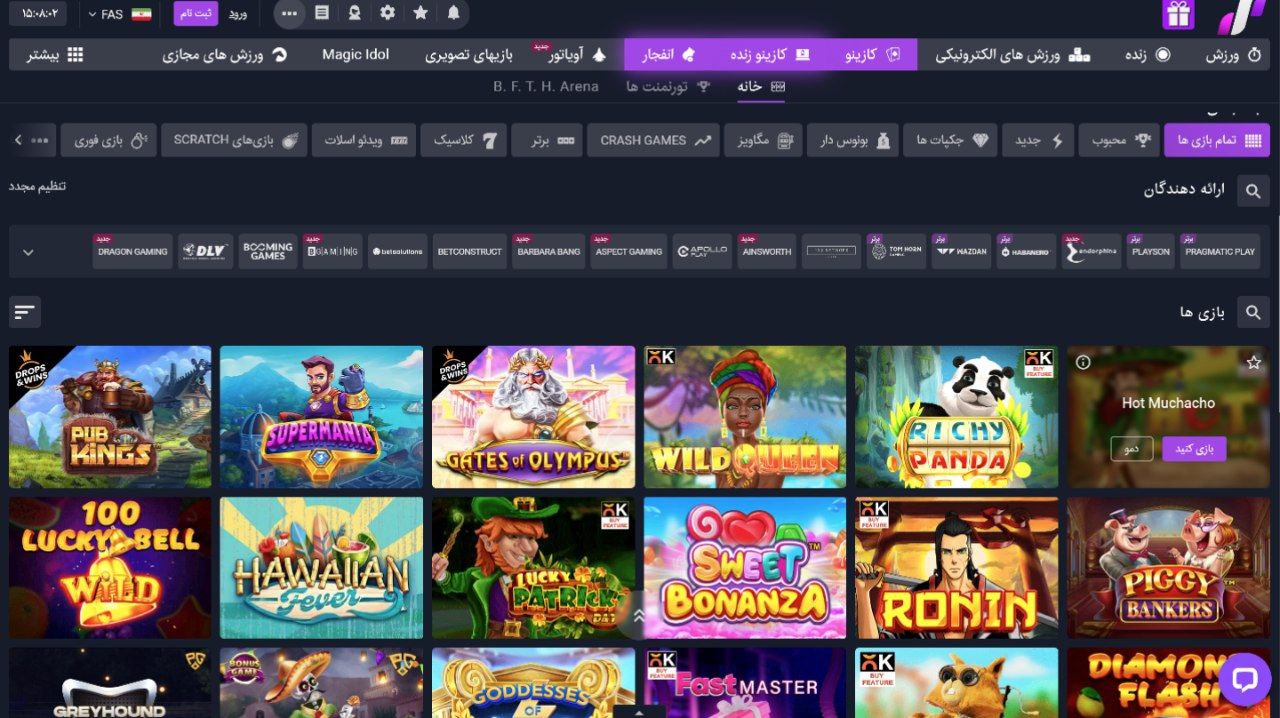Open the live chat bubble button
Viewport: 1280px width, 718px height.
1244,680
